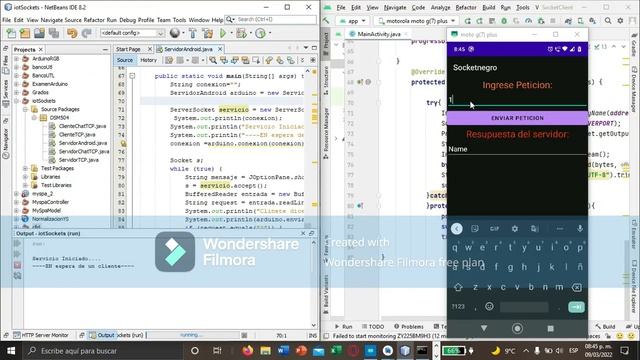Open Android Studio settings gear icon

(x=620, y=21)
